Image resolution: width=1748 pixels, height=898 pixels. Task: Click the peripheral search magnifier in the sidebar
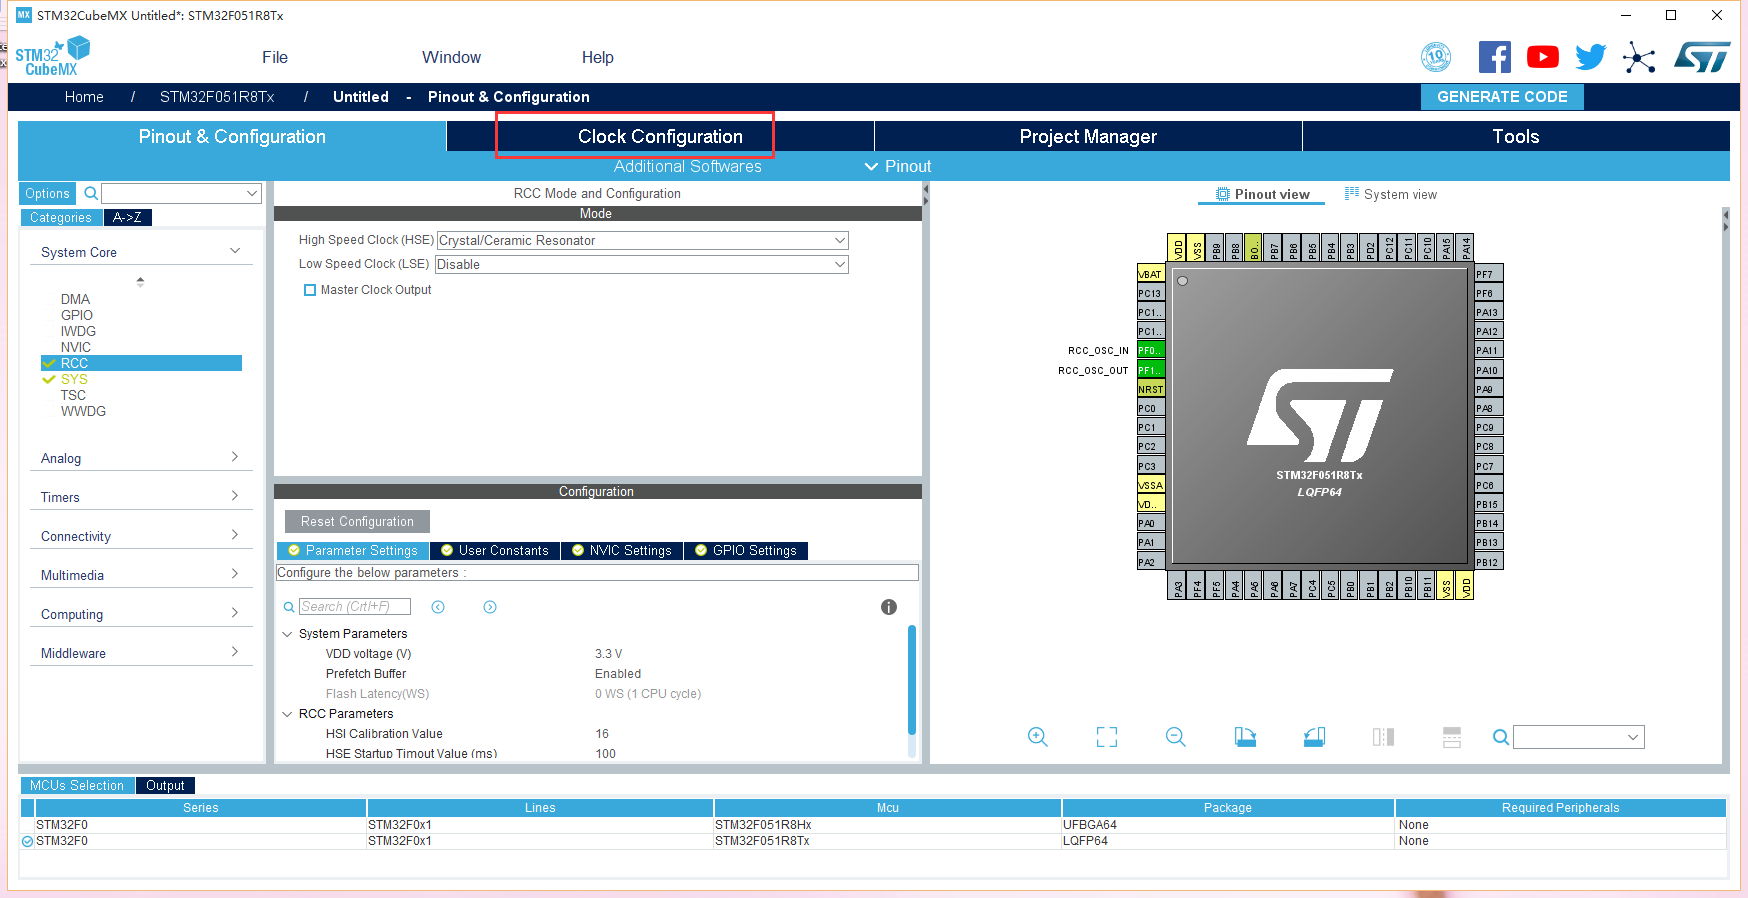click(x=91, y=193)
